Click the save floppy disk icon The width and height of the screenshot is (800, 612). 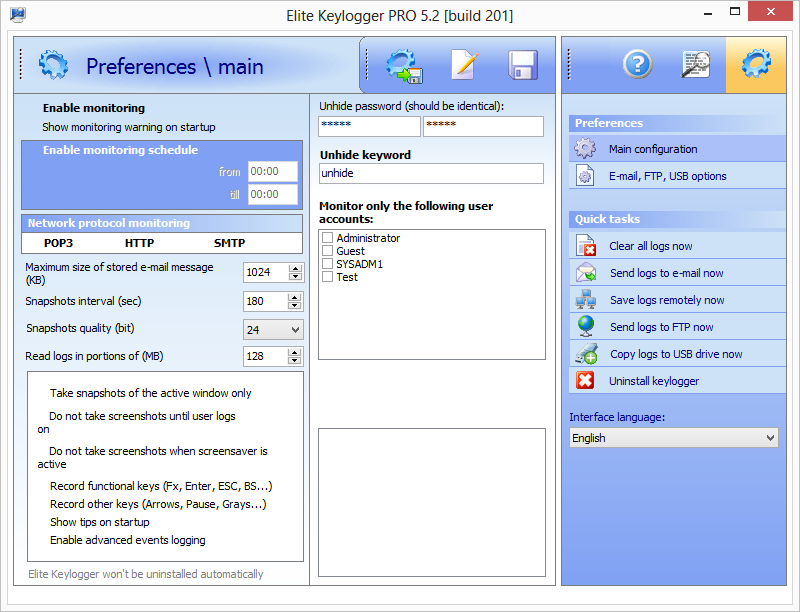pyautogui.click(x=523, y=65)
